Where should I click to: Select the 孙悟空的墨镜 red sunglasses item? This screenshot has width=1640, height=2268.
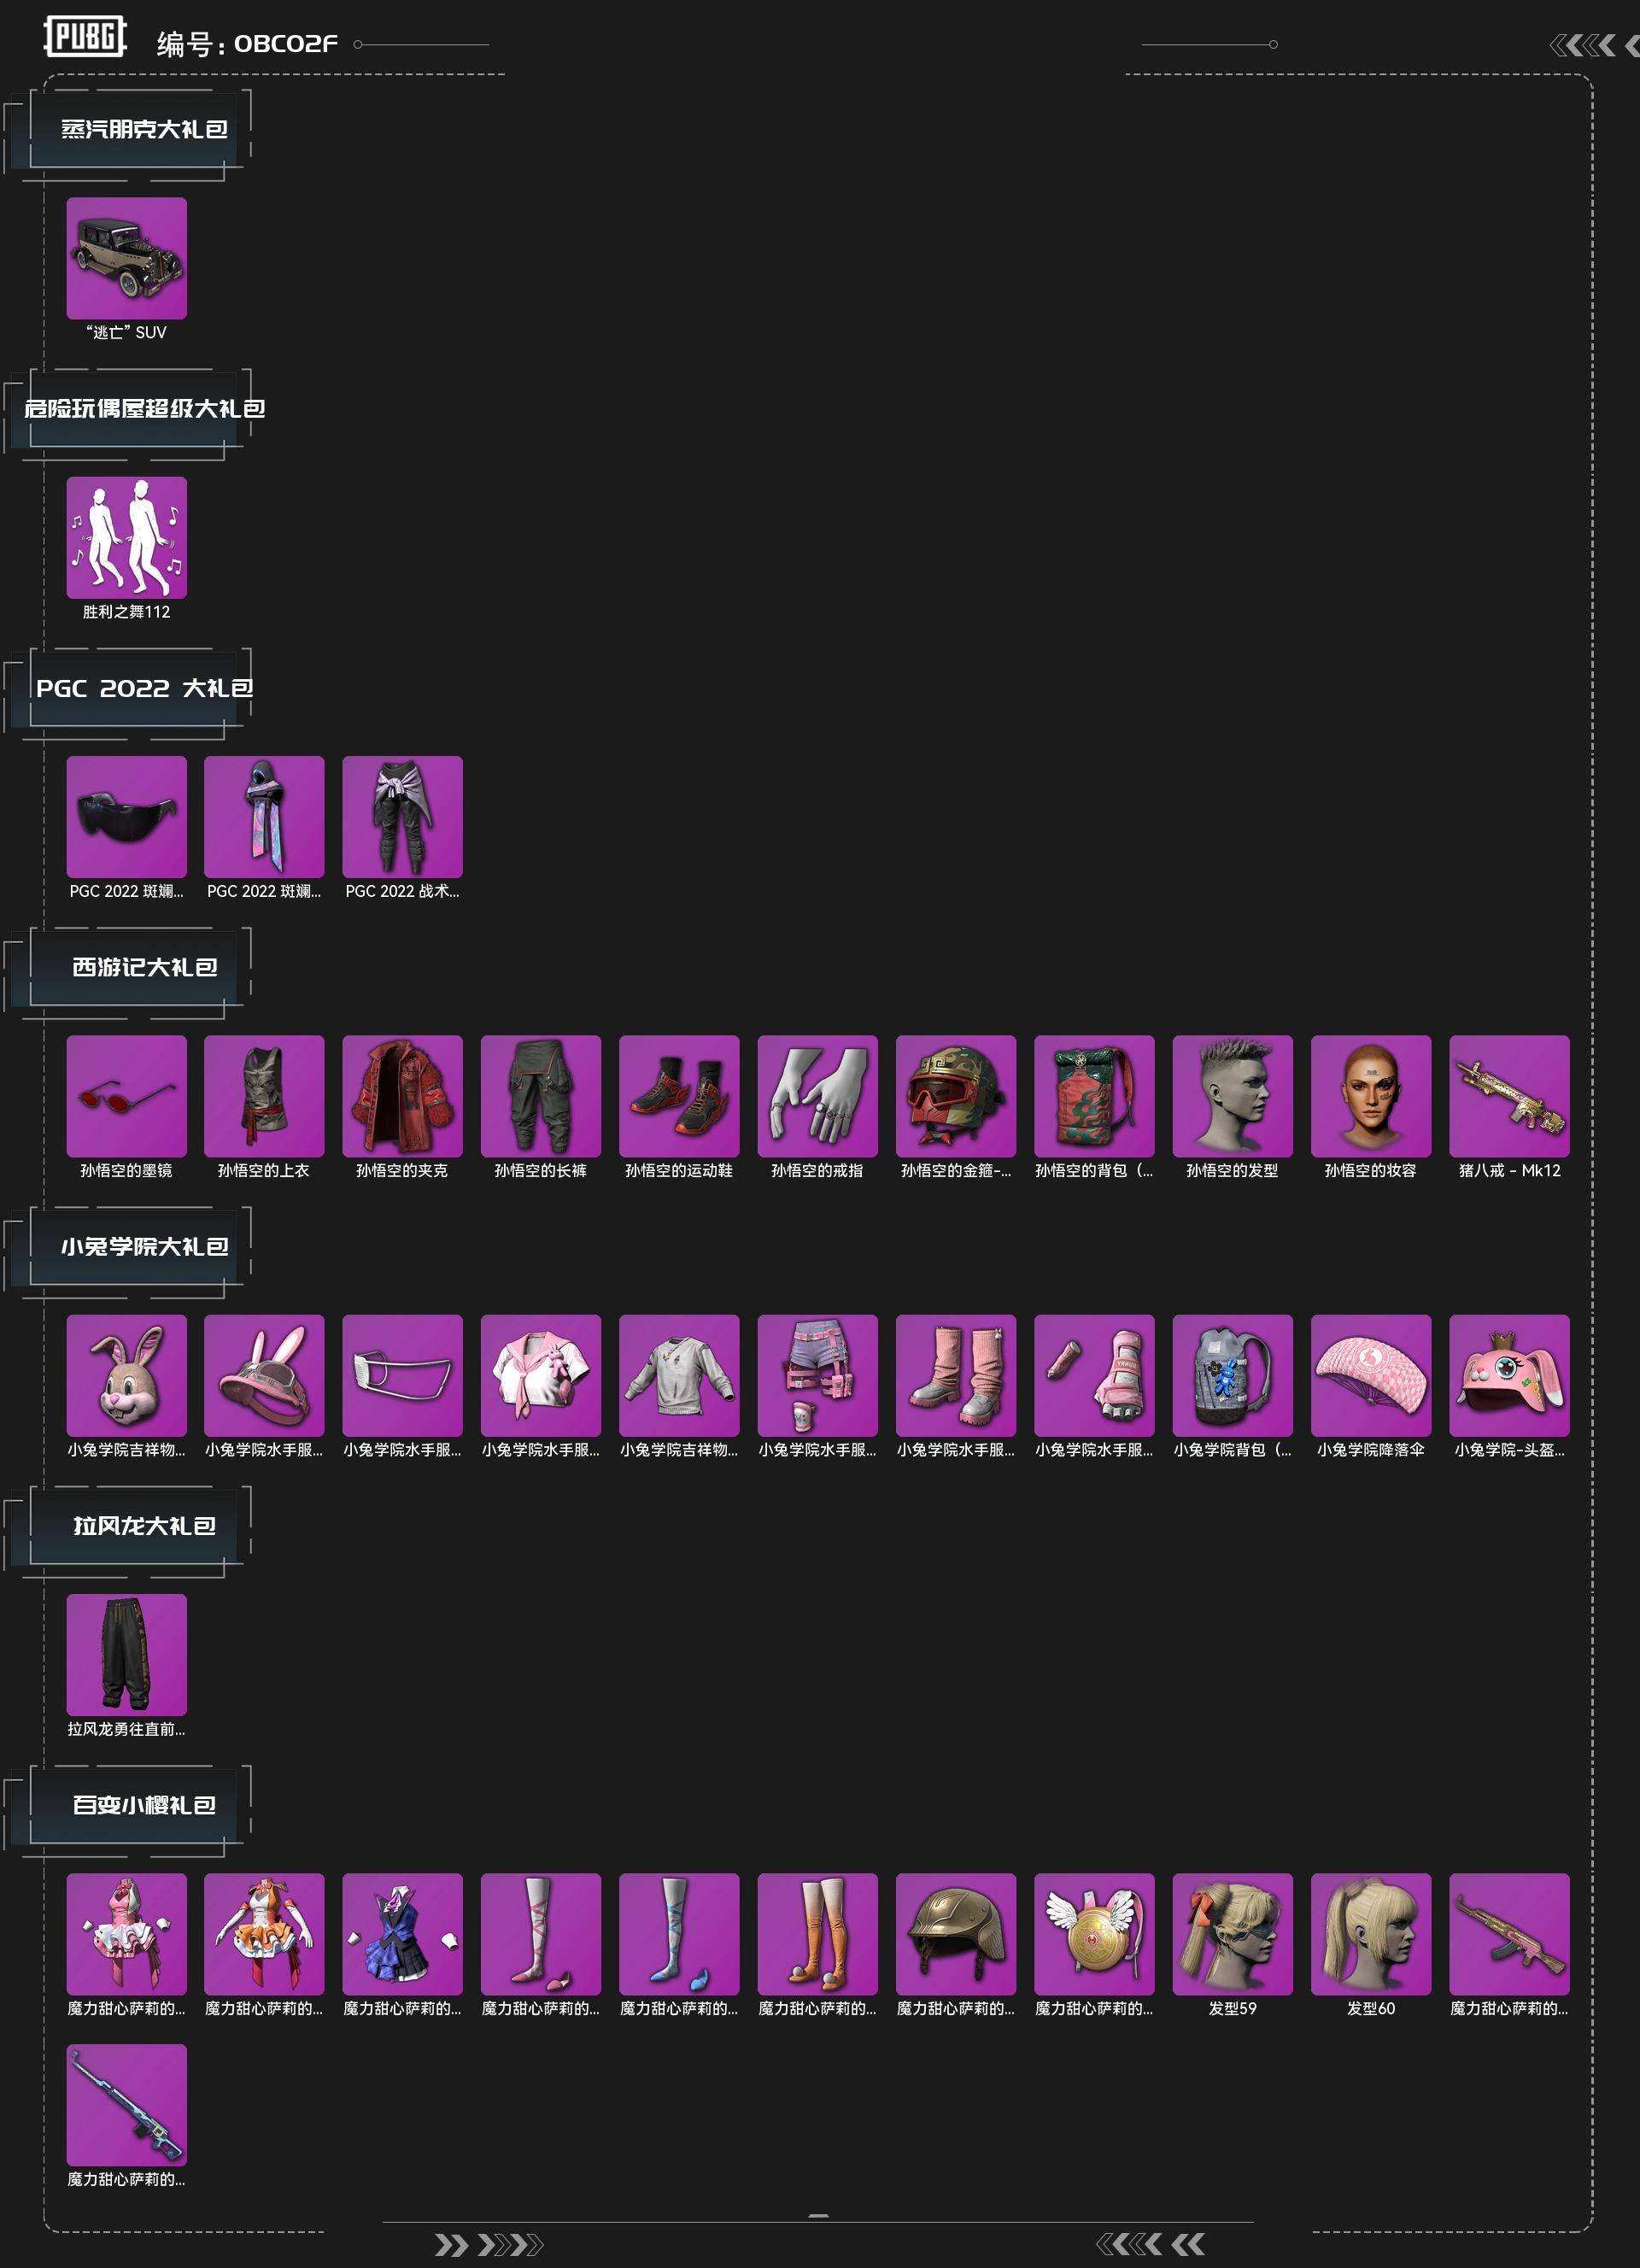coord(126,1096)
